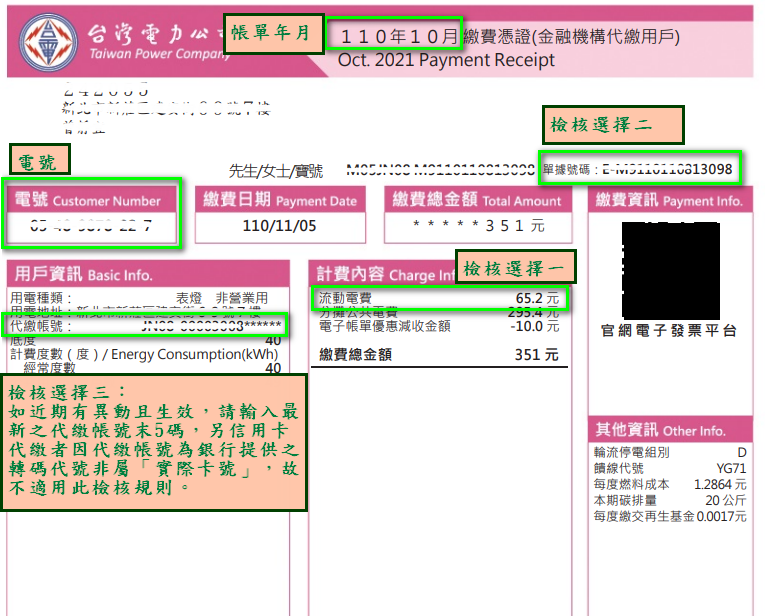
Task: Click the 其他資訊 Other Info header
Action: 670,430
